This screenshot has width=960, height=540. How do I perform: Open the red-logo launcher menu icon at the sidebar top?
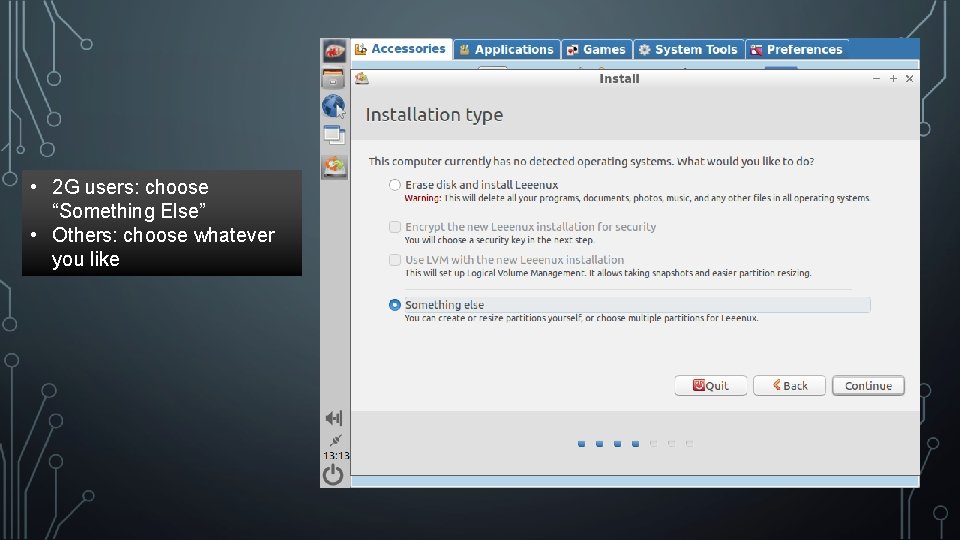334,51
